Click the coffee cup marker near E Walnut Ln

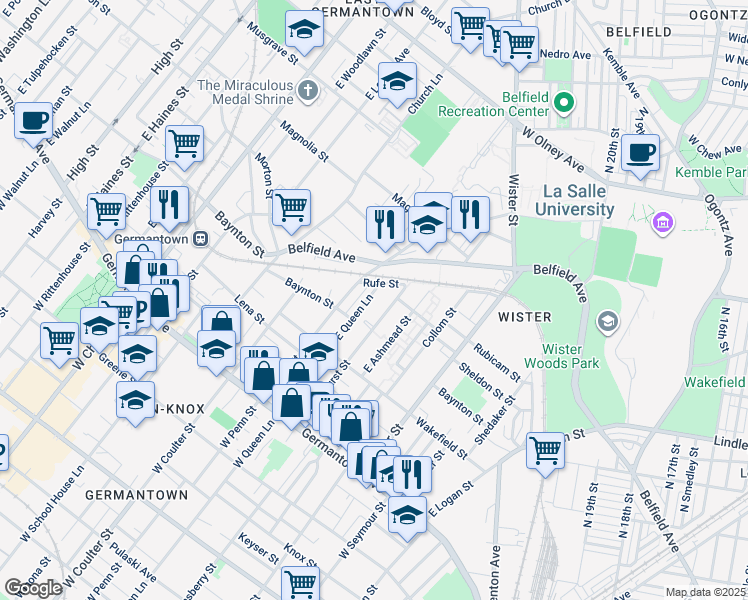pyautogui.click(x=33, y=123)
